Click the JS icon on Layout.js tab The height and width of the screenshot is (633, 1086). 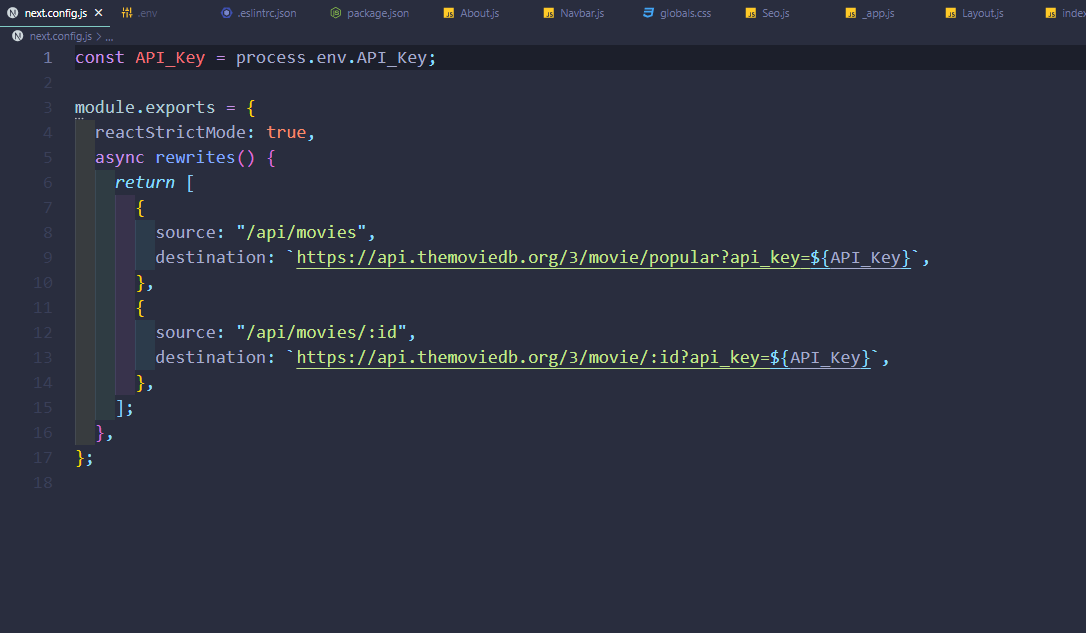[951, 13]
